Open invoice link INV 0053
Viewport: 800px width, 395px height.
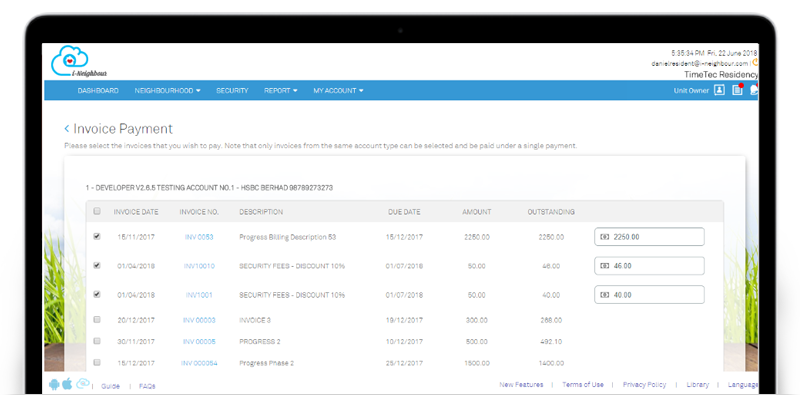coord(199,237)
